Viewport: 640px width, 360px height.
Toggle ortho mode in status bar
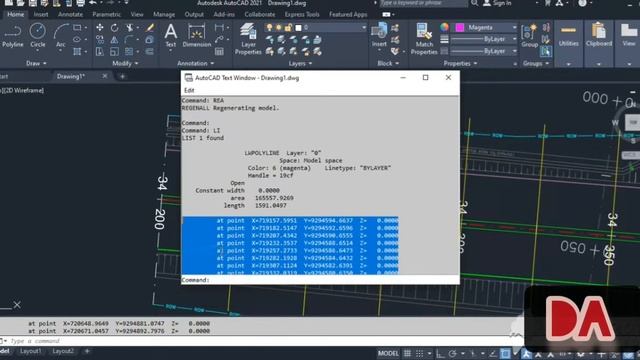(x=440, y=353)
